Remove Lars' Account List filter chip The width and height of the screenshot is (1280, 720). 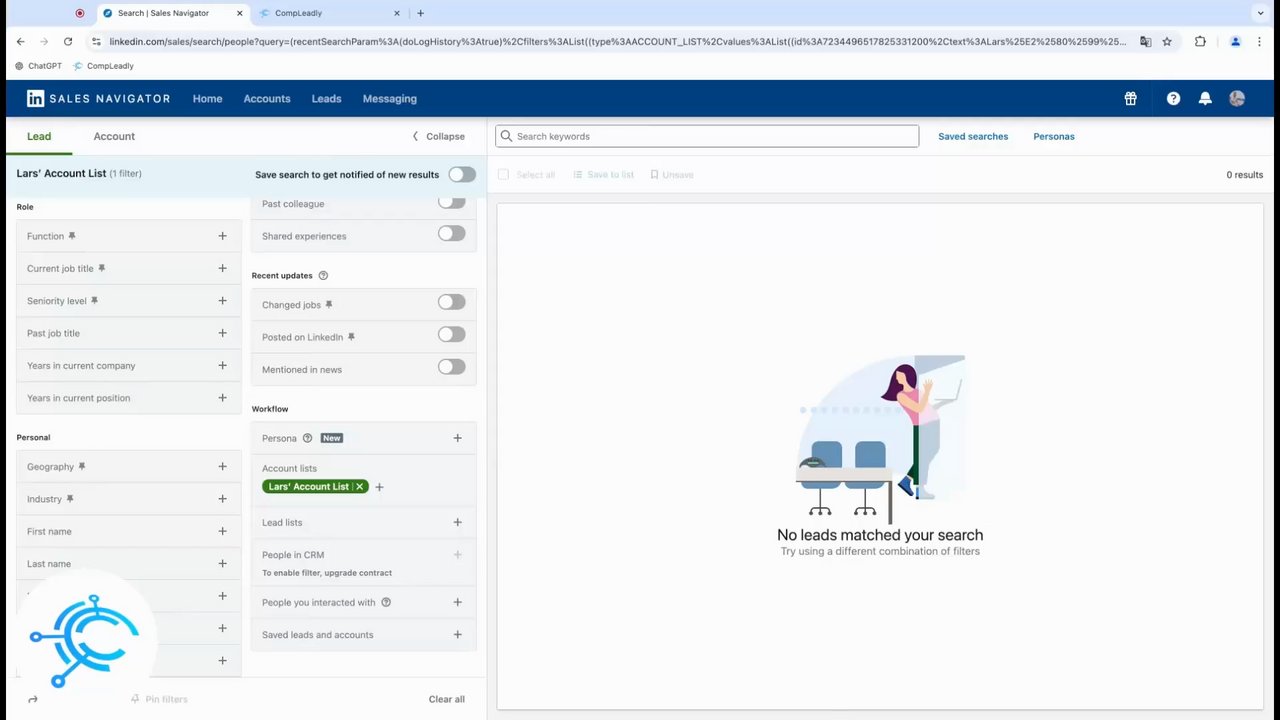(360, 487)
